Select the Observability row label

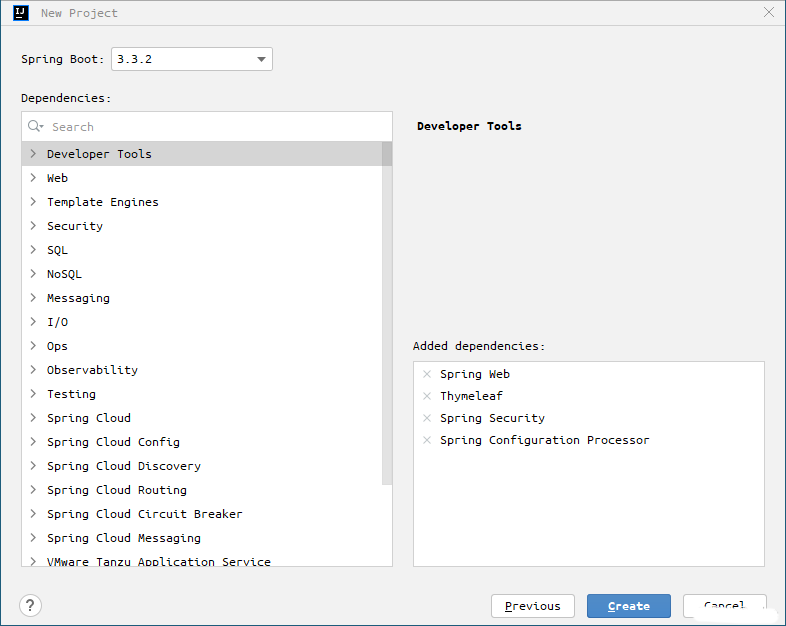92,370
